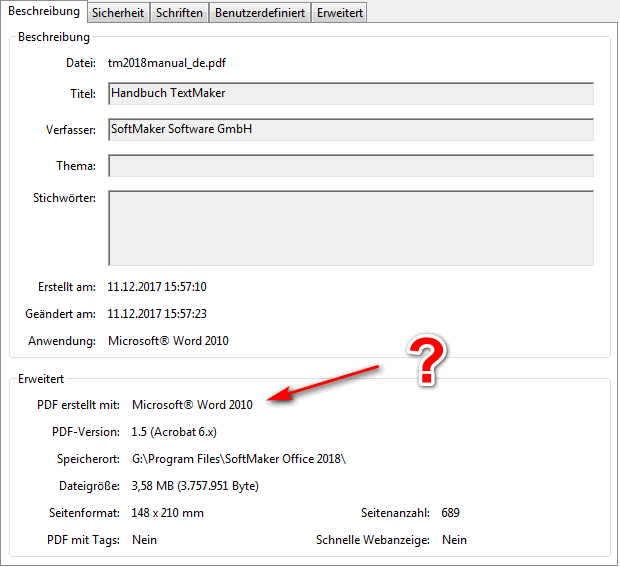Click the Seitenanzahl: label
The height and width of the screenshot is (567, 620).
[x=395, y=513]
